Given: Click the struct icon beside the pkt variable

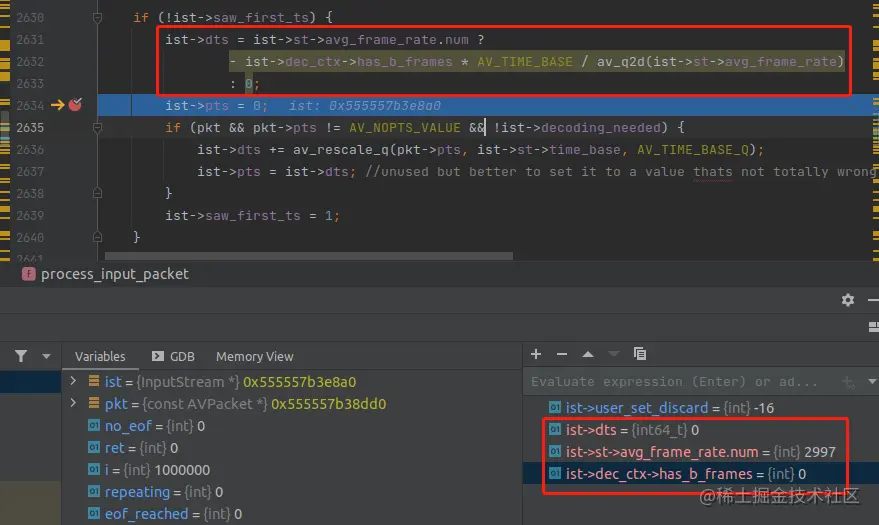Looking at the screenshot, I should (94, 403).
